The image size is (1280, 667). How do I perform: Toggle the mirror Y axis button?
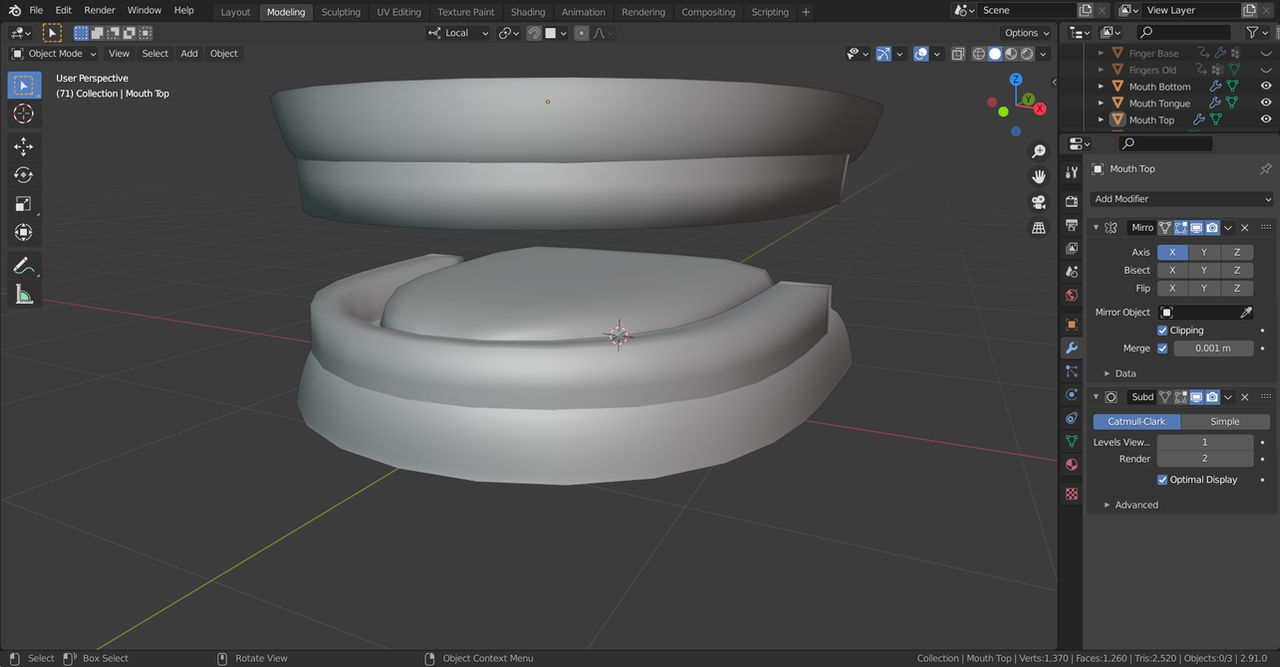point(1204,252)
